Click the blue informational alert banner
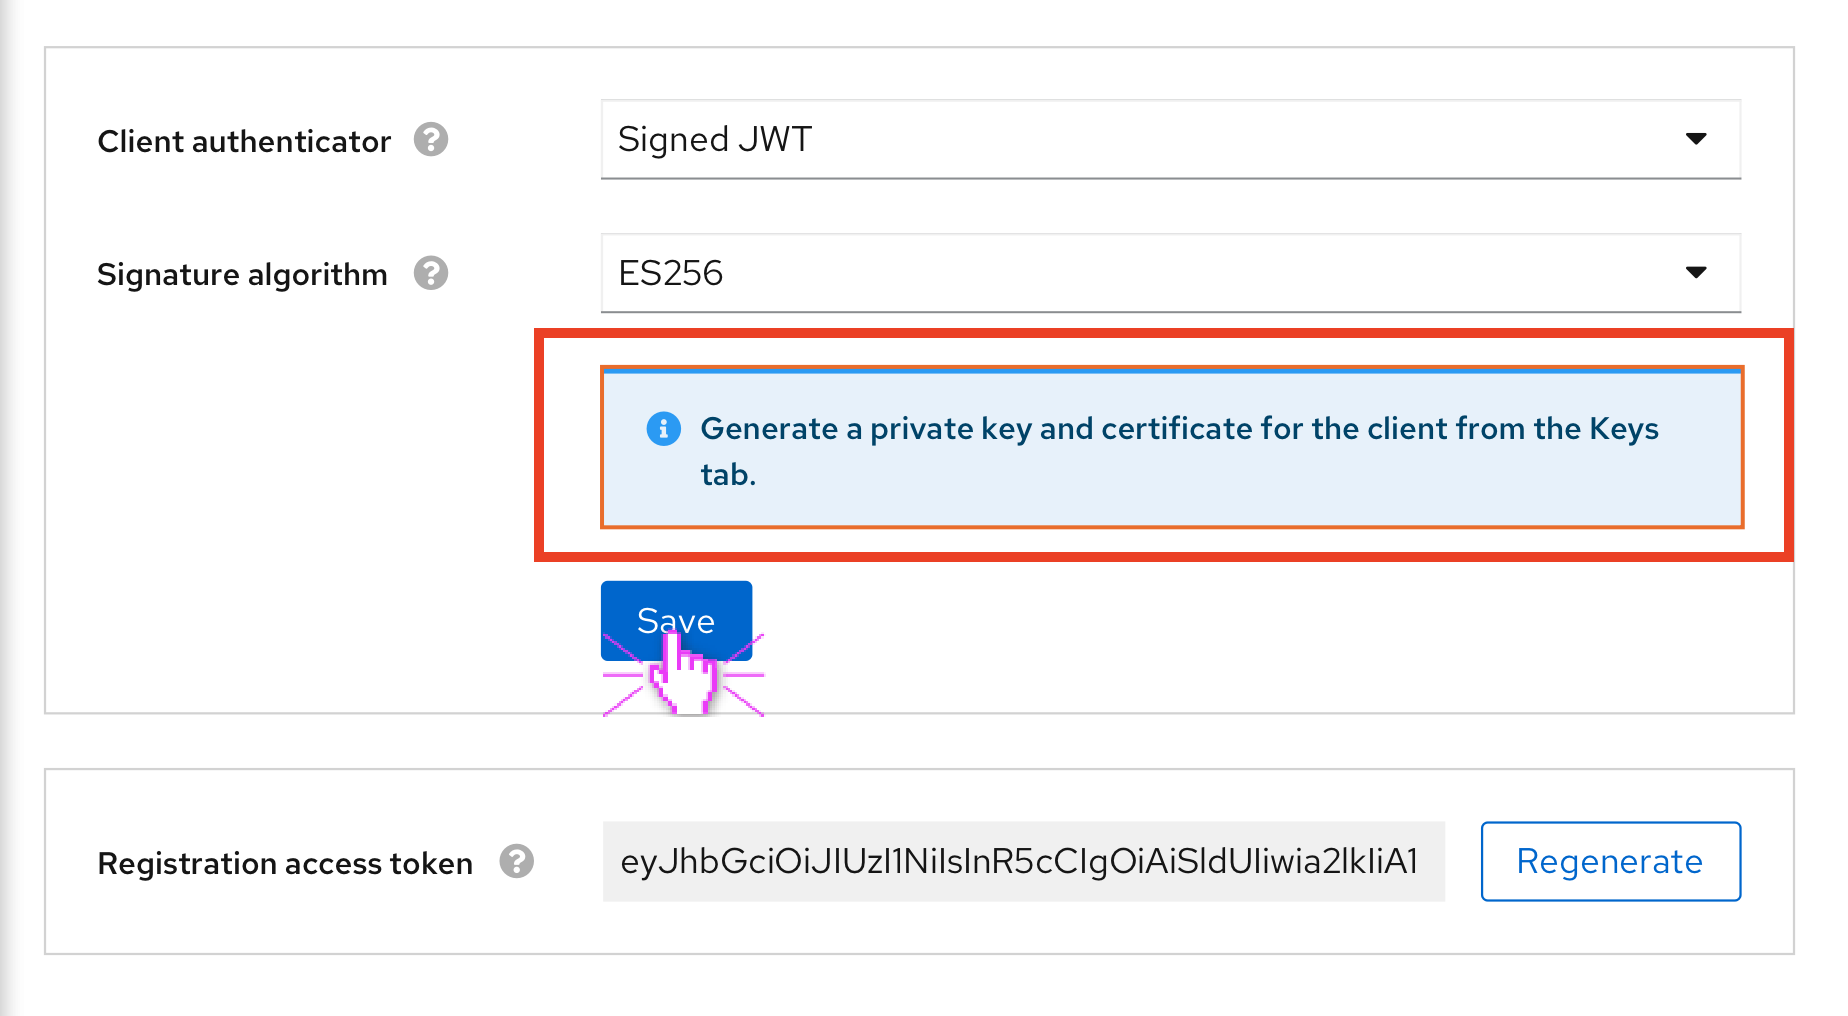Viewport: 1848px width, 1016px height. coord(1170,448)
